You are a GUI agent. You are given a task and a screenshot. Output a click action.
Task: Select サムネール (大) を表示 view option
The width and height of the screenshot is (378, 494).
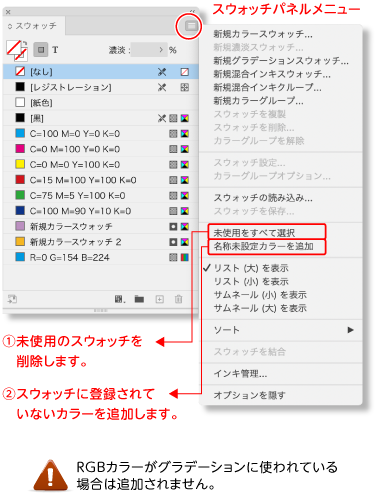tap(260, 308)
